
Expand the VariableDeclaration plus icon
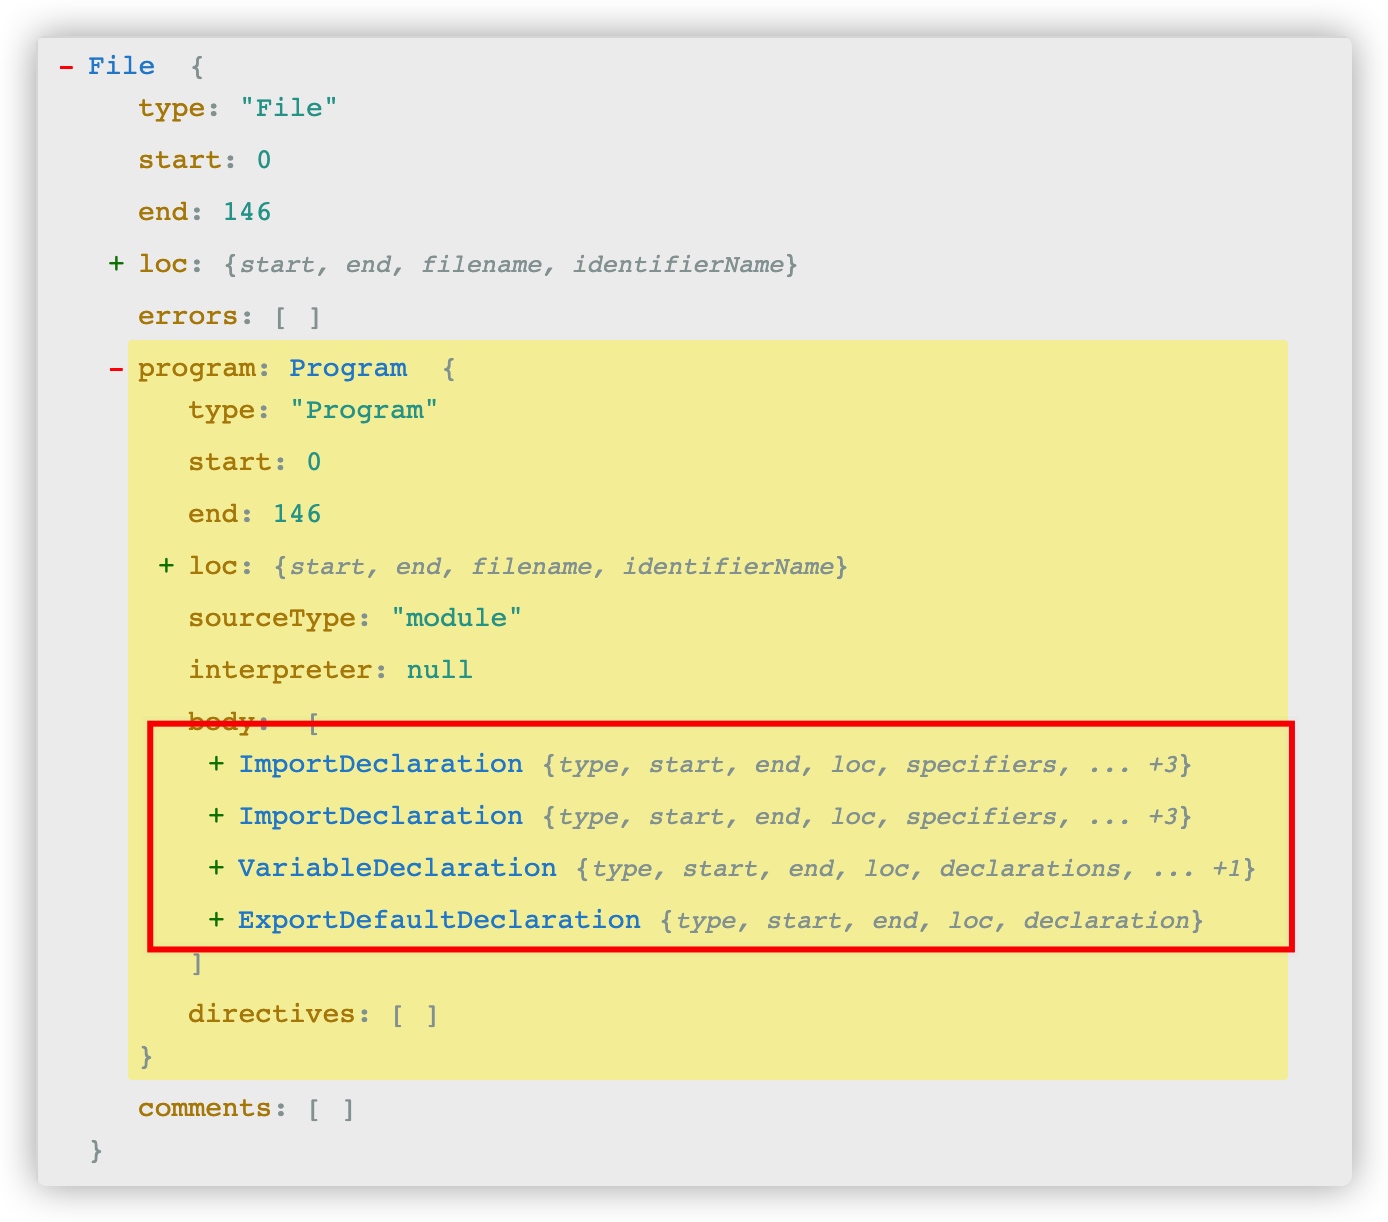point(216,868)
